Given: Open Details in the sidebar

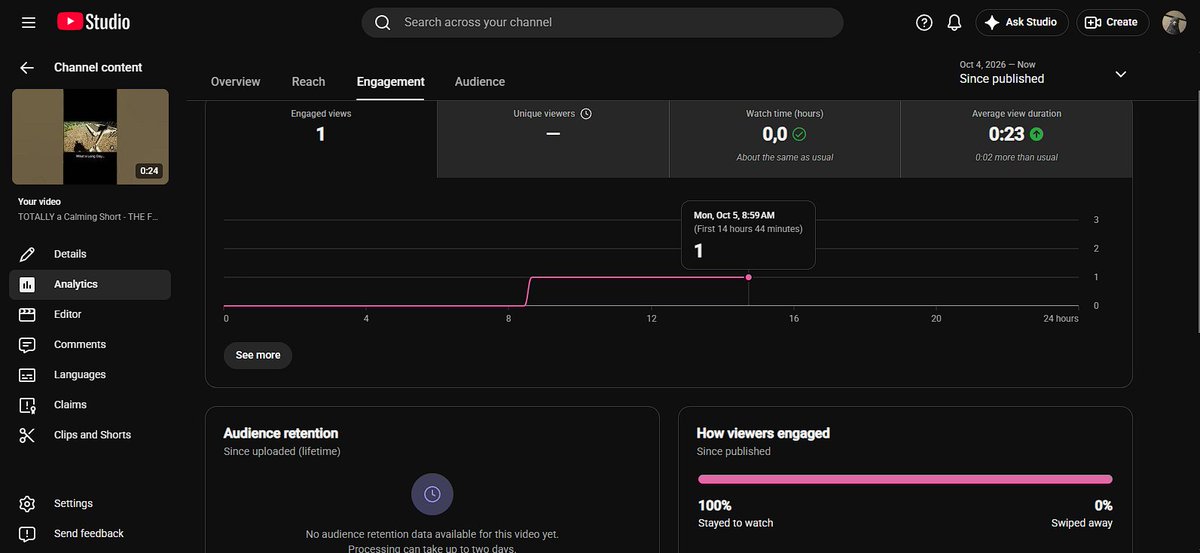Looking at the screenshot, I should point(90,254).
